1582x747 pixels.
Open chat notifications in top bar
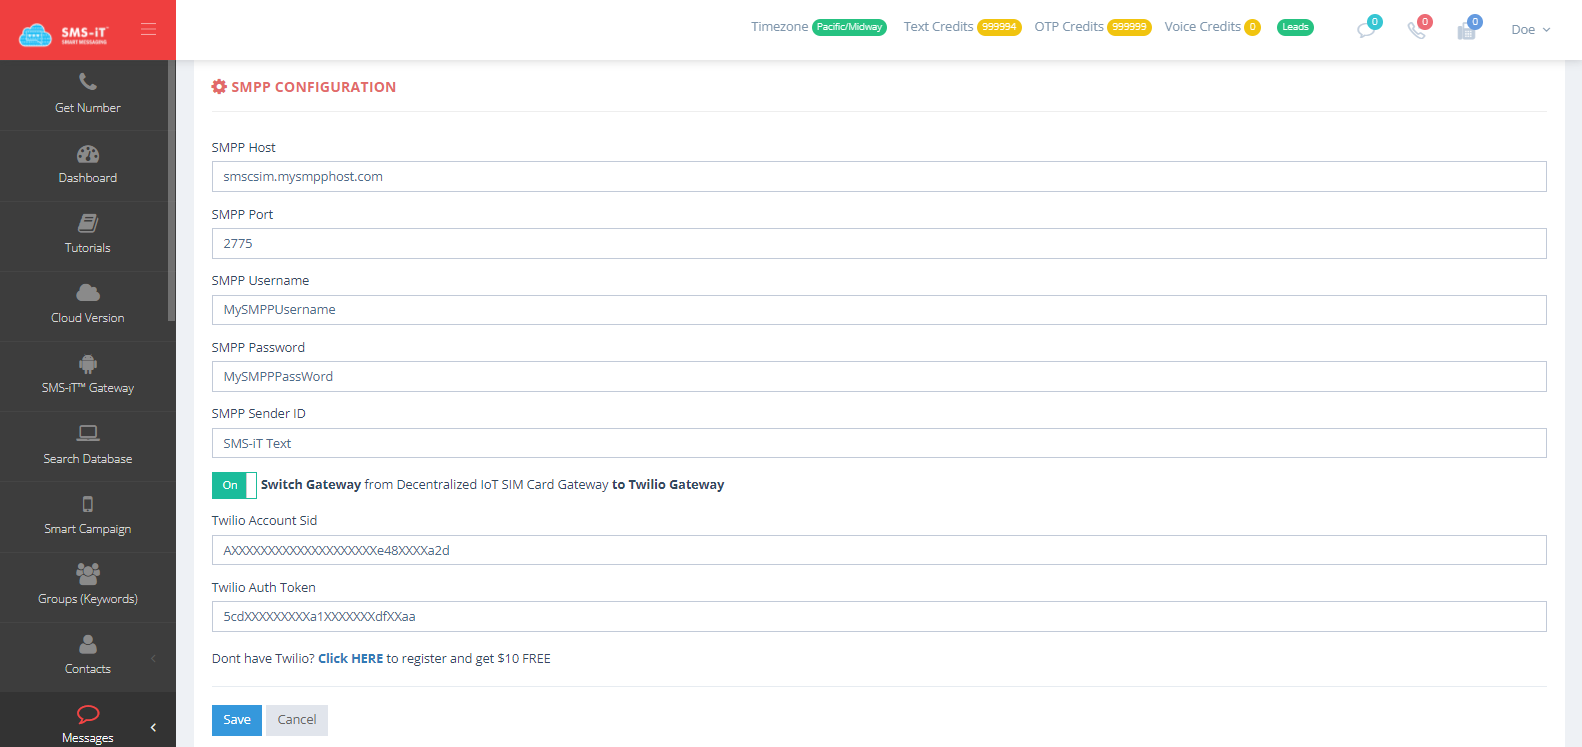(1367, 29)
